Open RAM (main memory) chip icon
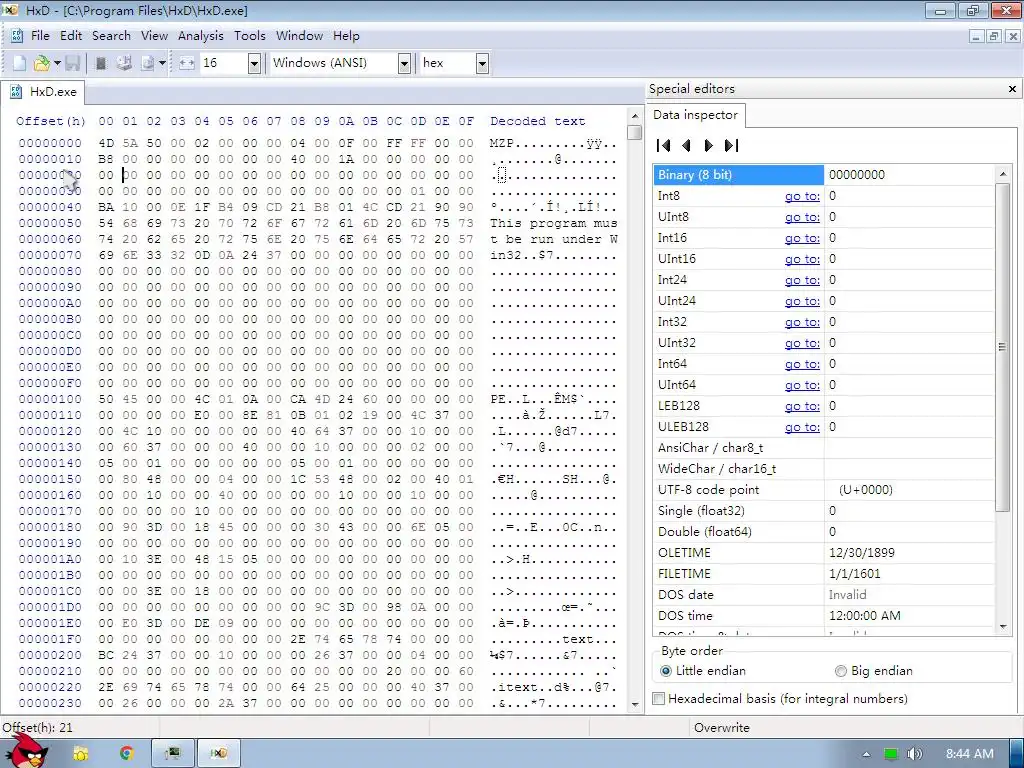 click(101, 63)
